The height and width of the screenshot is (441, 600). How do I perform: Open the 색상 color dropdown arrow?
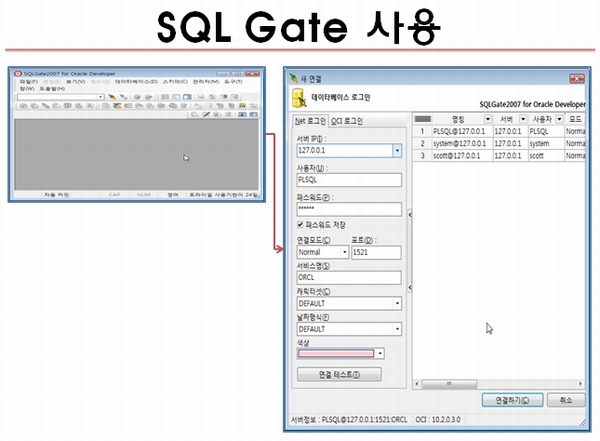click(380, 353)
